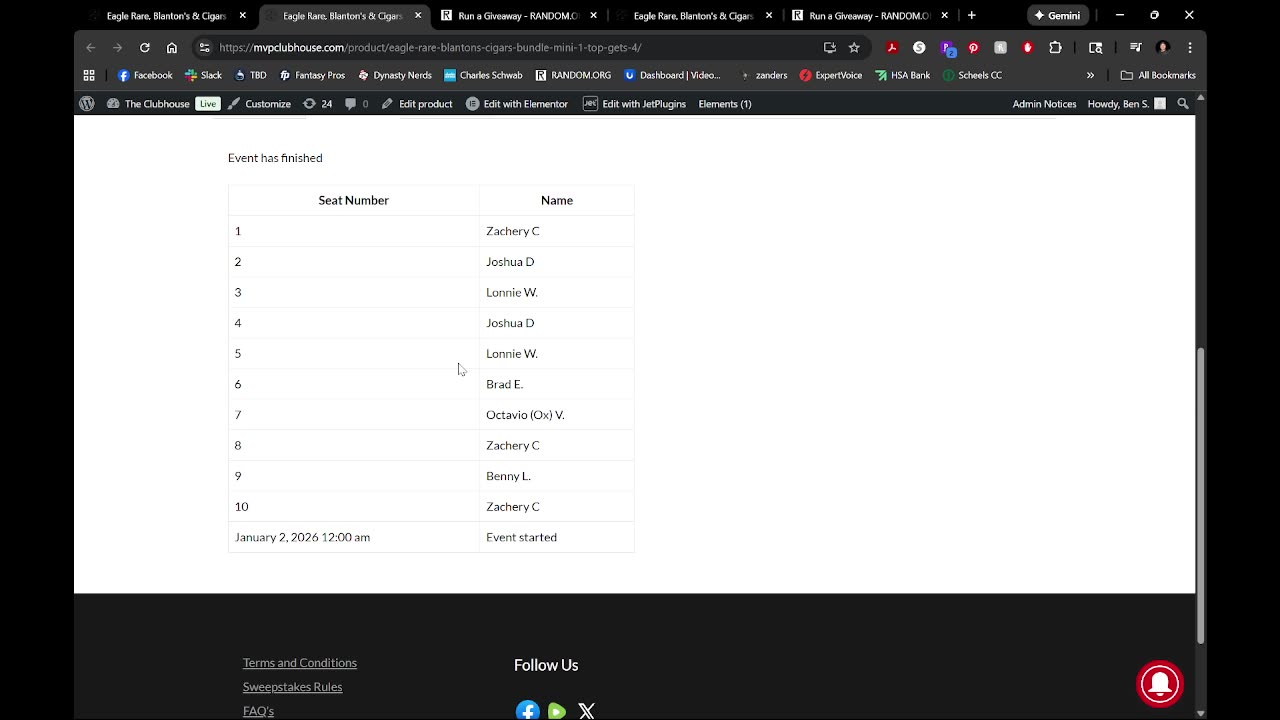This screenshot has height=720, width=1280.
Task: Install app icon in address bar
Action: click(x=829, y=47)
